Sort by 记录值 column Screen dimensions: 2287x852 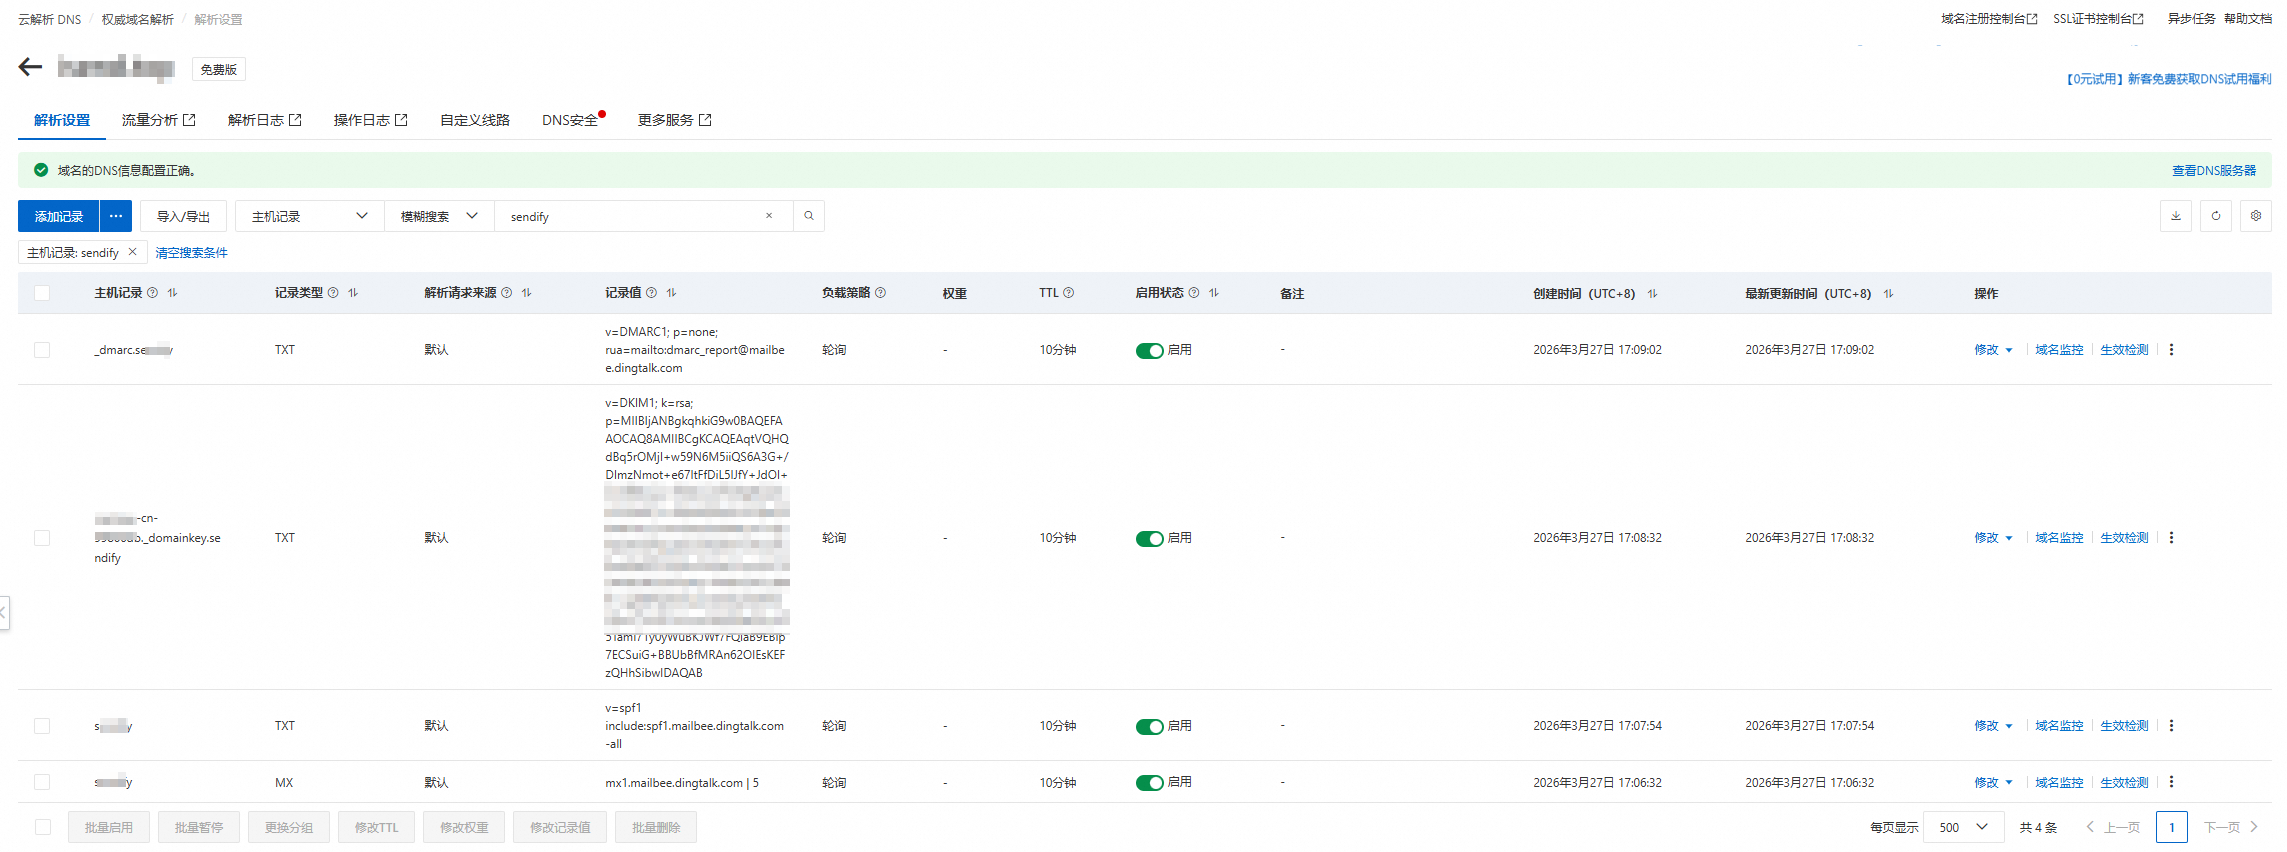tap(671, 293)
